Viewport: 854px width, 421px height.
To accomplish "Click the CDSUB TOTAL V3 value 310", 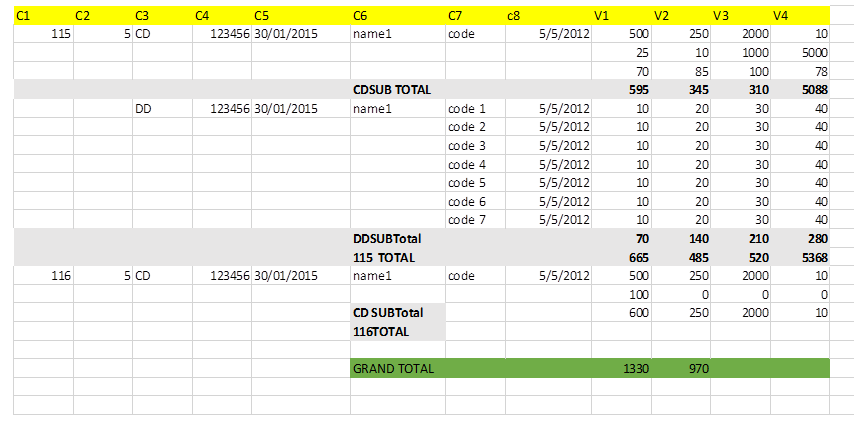I will 741,90.
